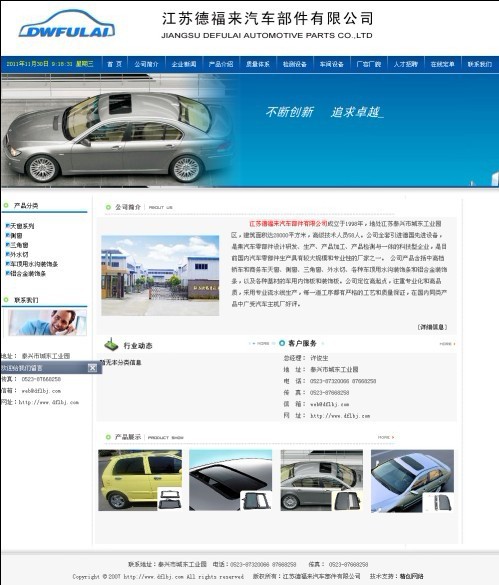Click the DWFULAI car logo
This screenshot has height=585, width=499.
pyautogui.click(x=67, y=24)
